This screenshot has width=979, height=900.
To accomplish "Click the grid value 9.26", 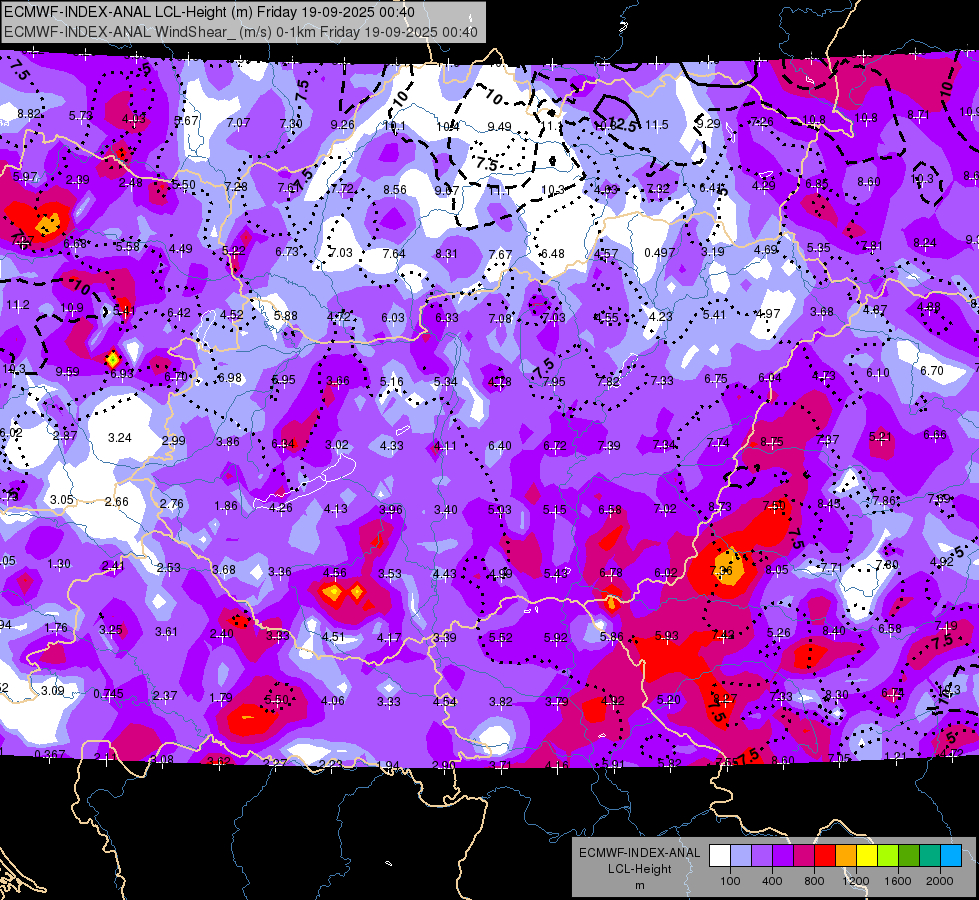I will pos(342,125).
